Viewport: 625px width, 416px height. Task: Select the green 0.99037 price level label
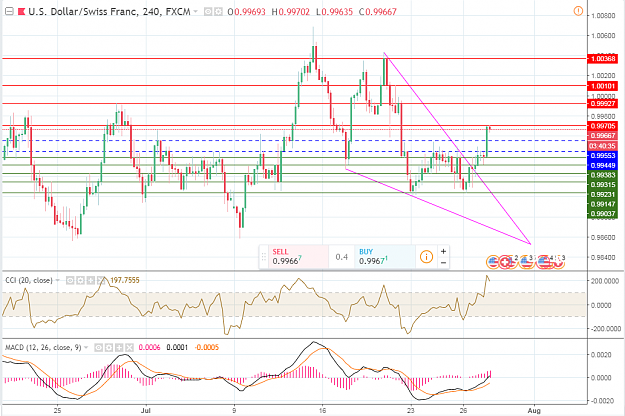pos(603,214)
